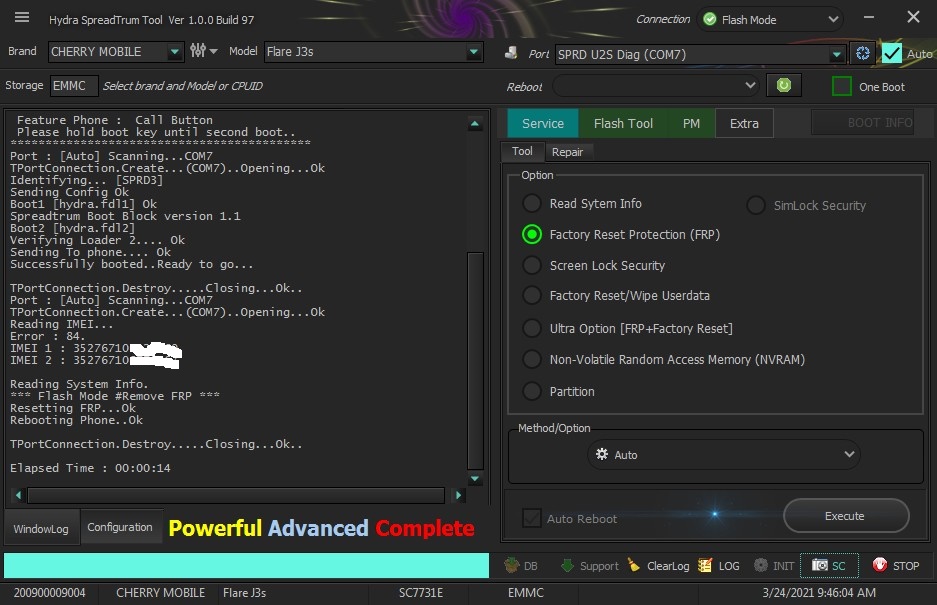Open the LOG viewer
The image size is (937, 605).
point(719,566)
